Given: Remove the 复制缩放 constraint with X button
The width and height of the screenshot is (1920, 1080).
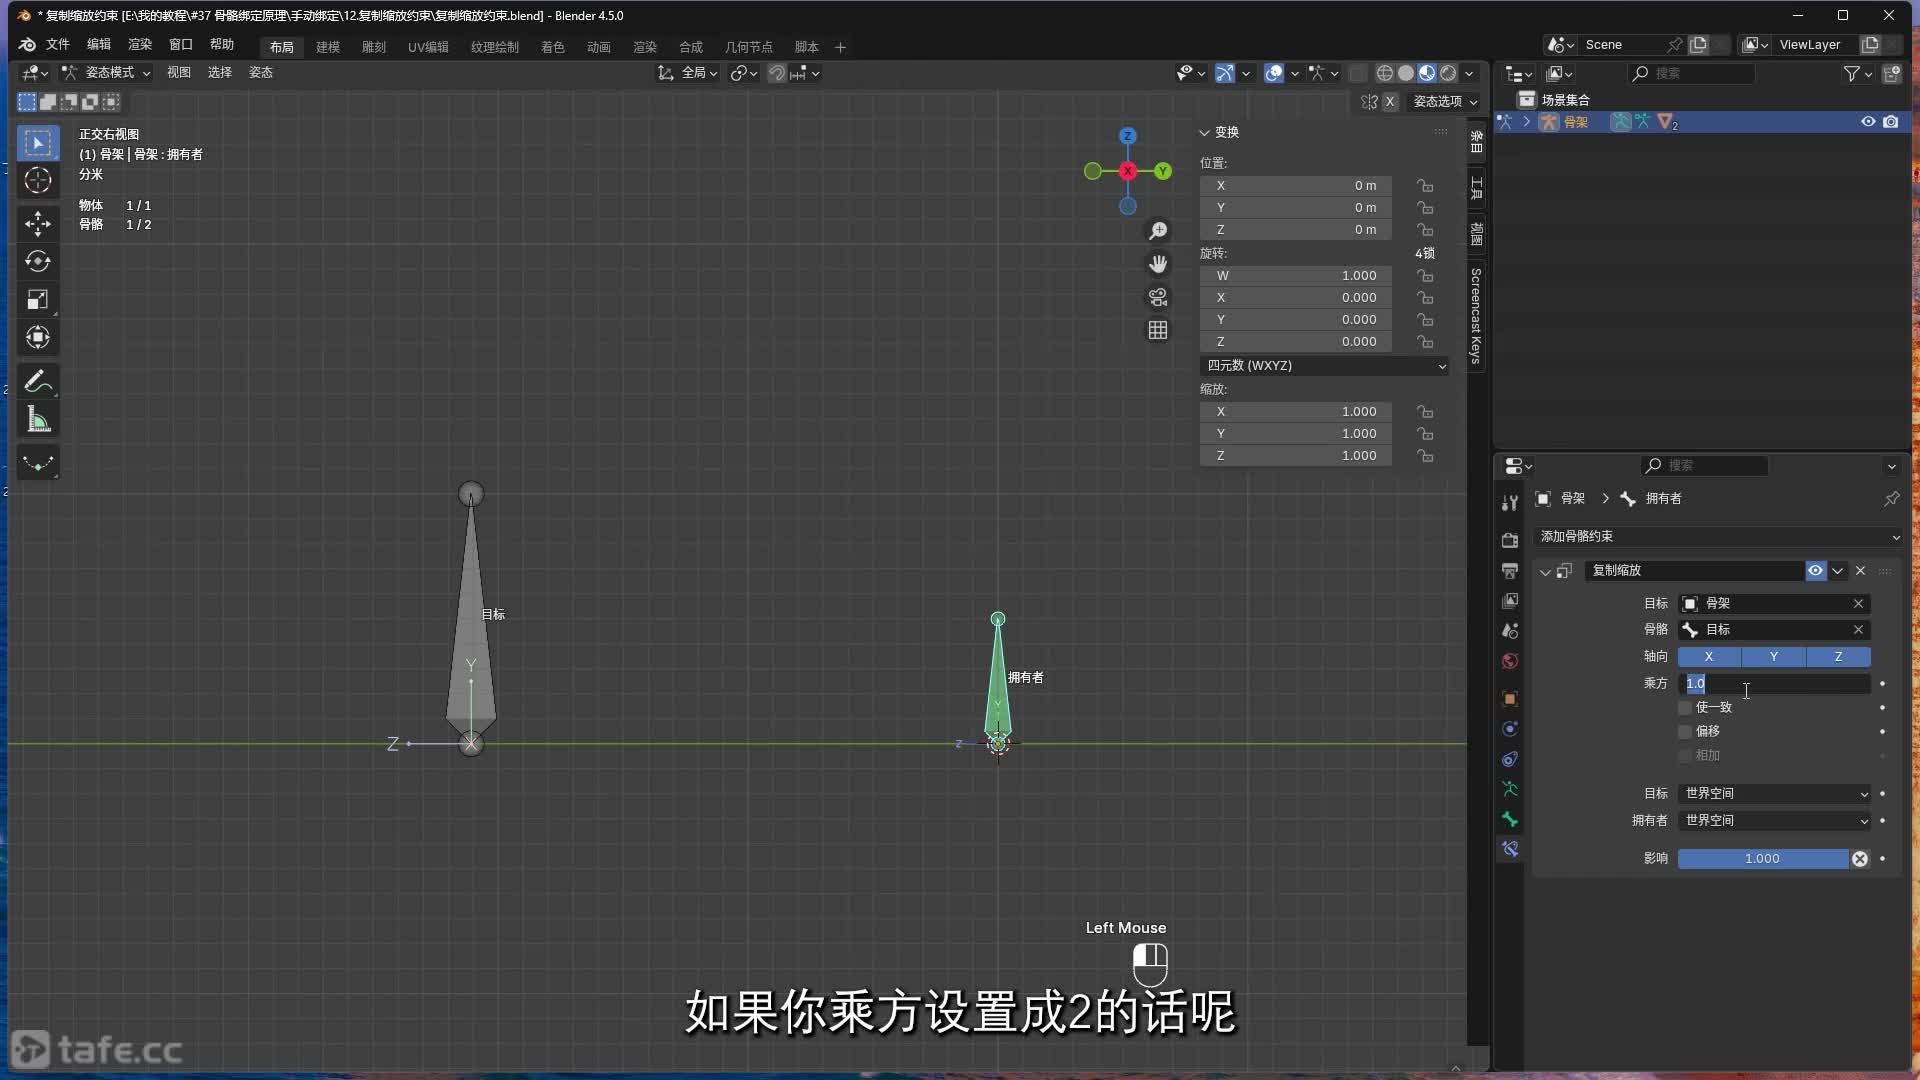Looking at the screenshot, I should coord(1861,570).
